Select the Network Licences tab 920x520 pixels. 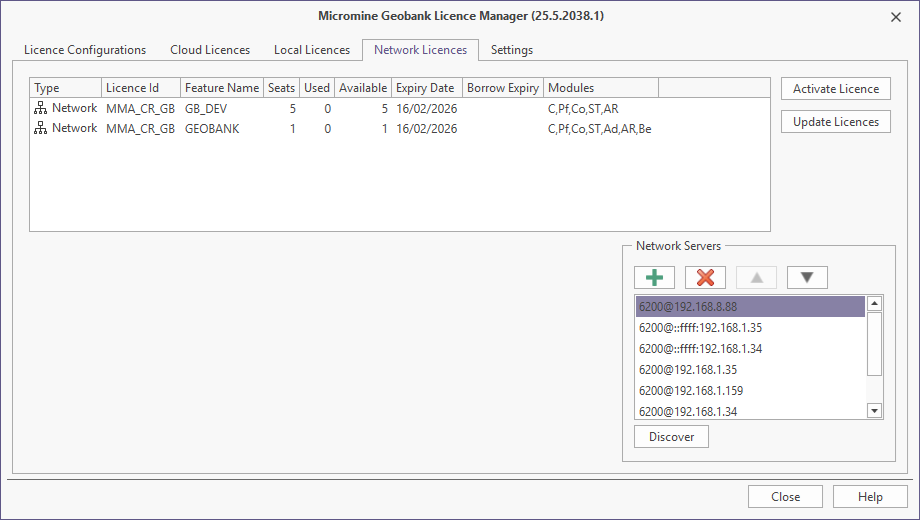click(421, 50)
